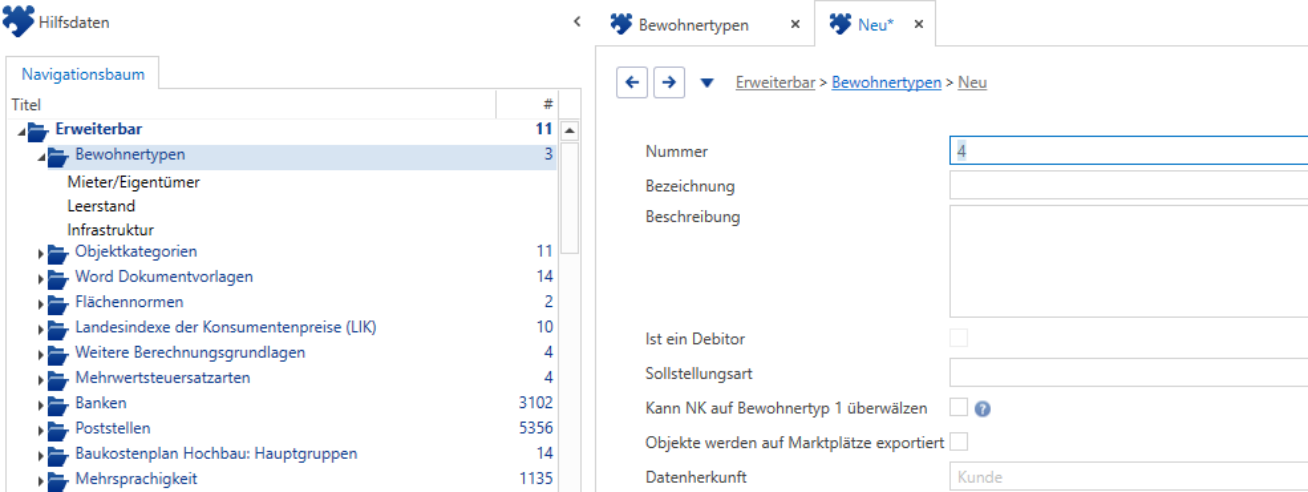The height and width of the screenshot is (492, 1308).
Task: Click the Word Dokumentvorlagen folder icon
Action: pyautogui.click(x=58, y=277)
